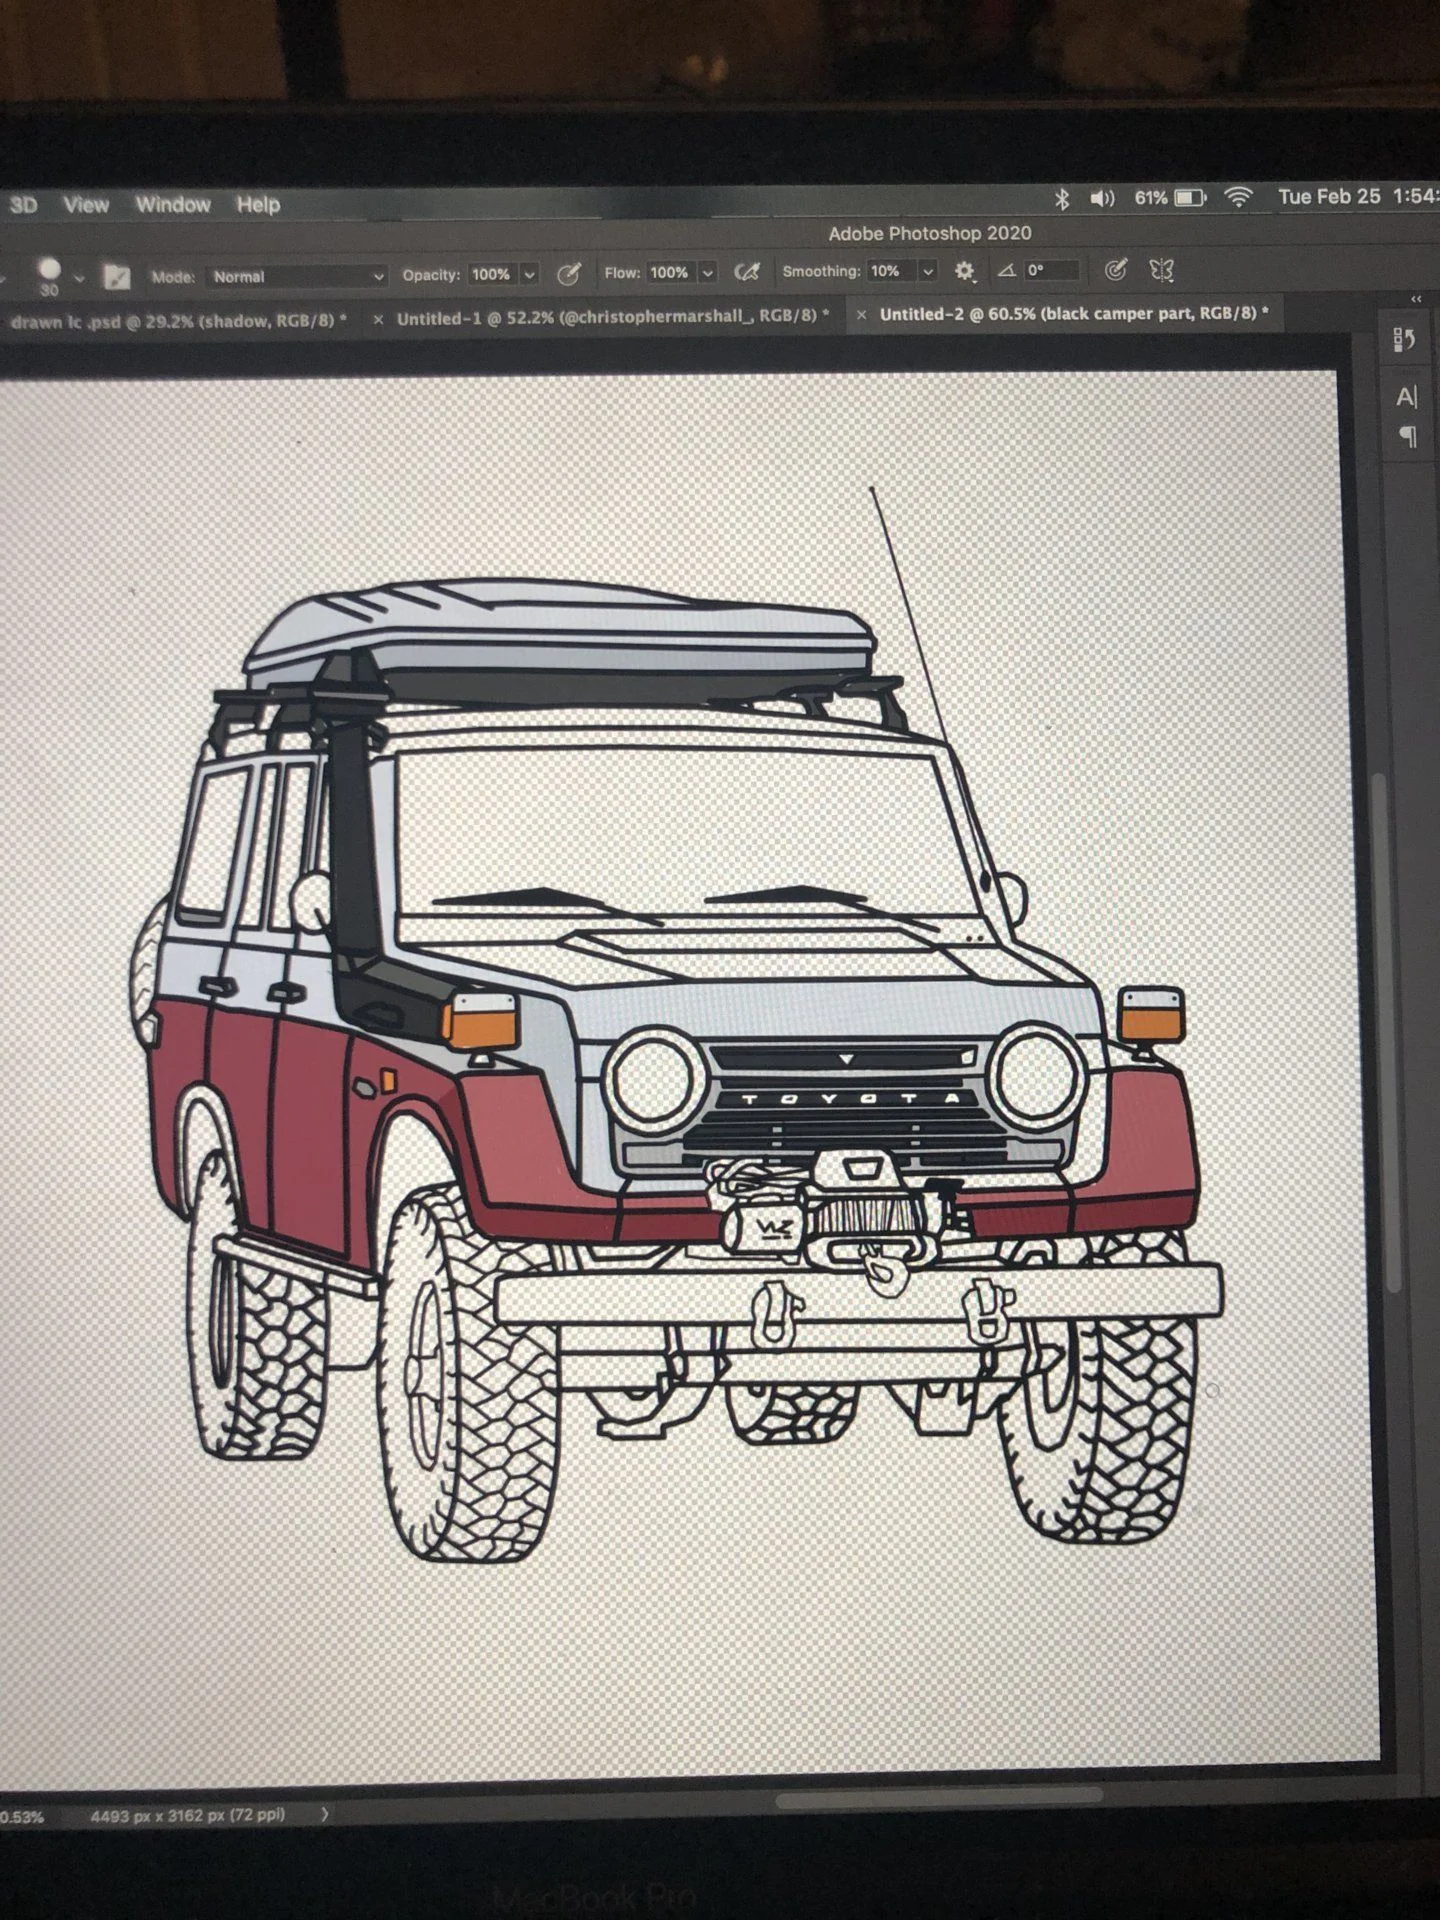Click the zoom percentage field in status bar
Screen dimensions: 1440x1920
20,1817
